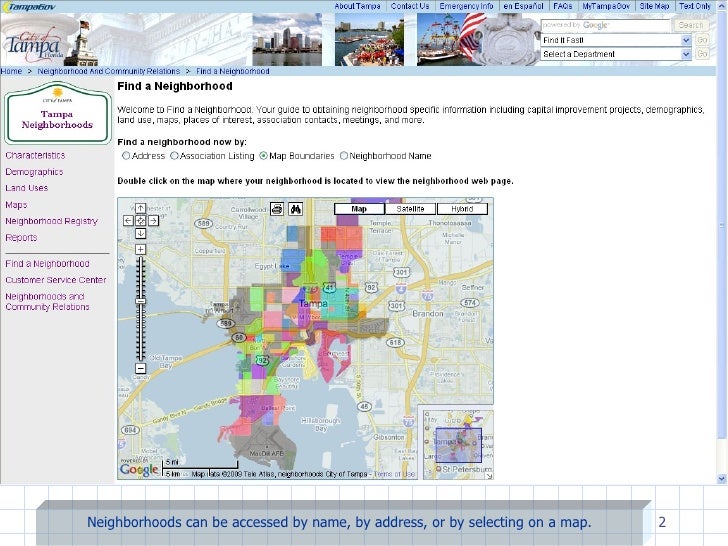Open the Find a Neighborhood sidebar link

tap(47, 264)
